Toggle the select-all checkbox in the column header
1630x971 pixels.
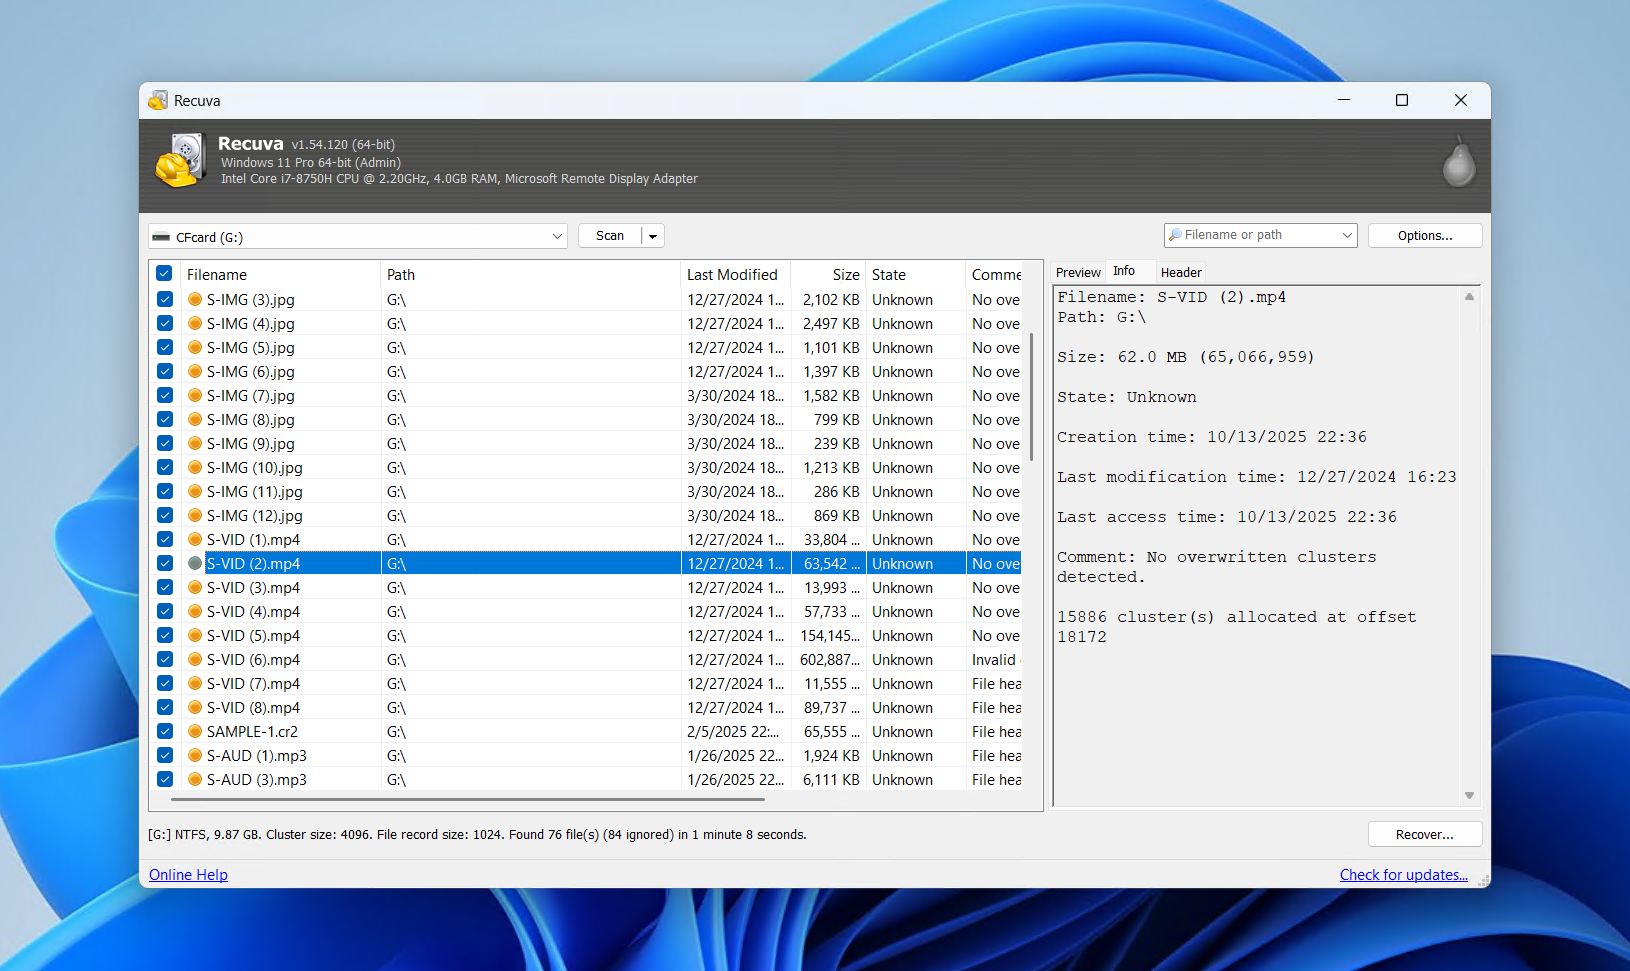[x=164, y=272]
